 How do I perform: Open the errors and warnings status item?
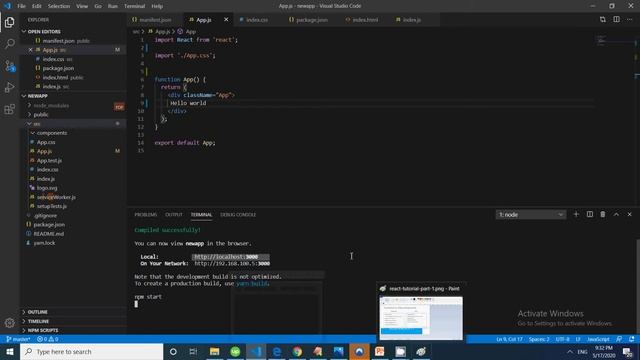tap(47, 339)
